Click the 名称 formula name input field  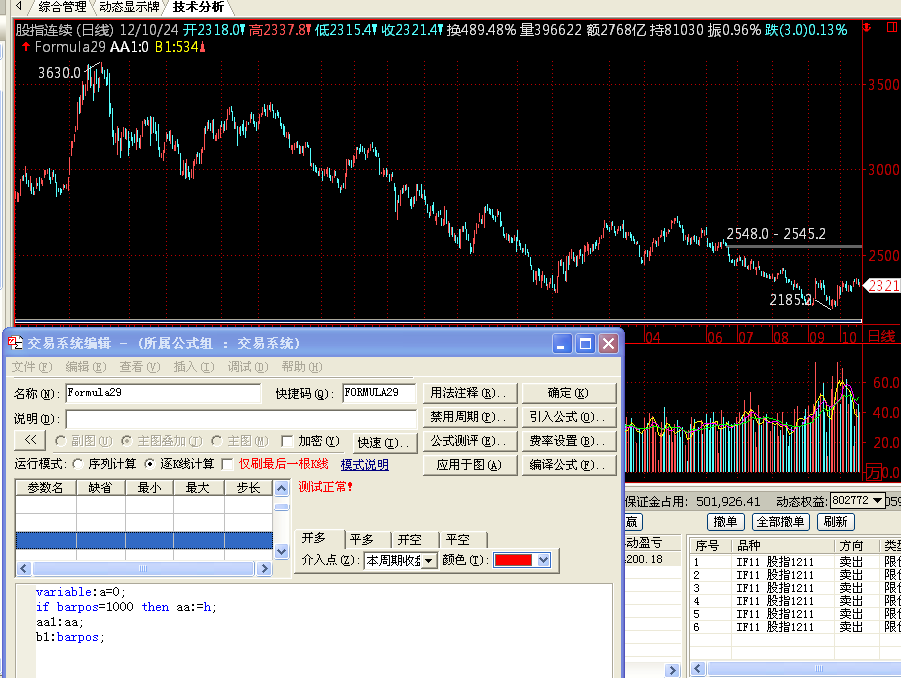(162, 393)
